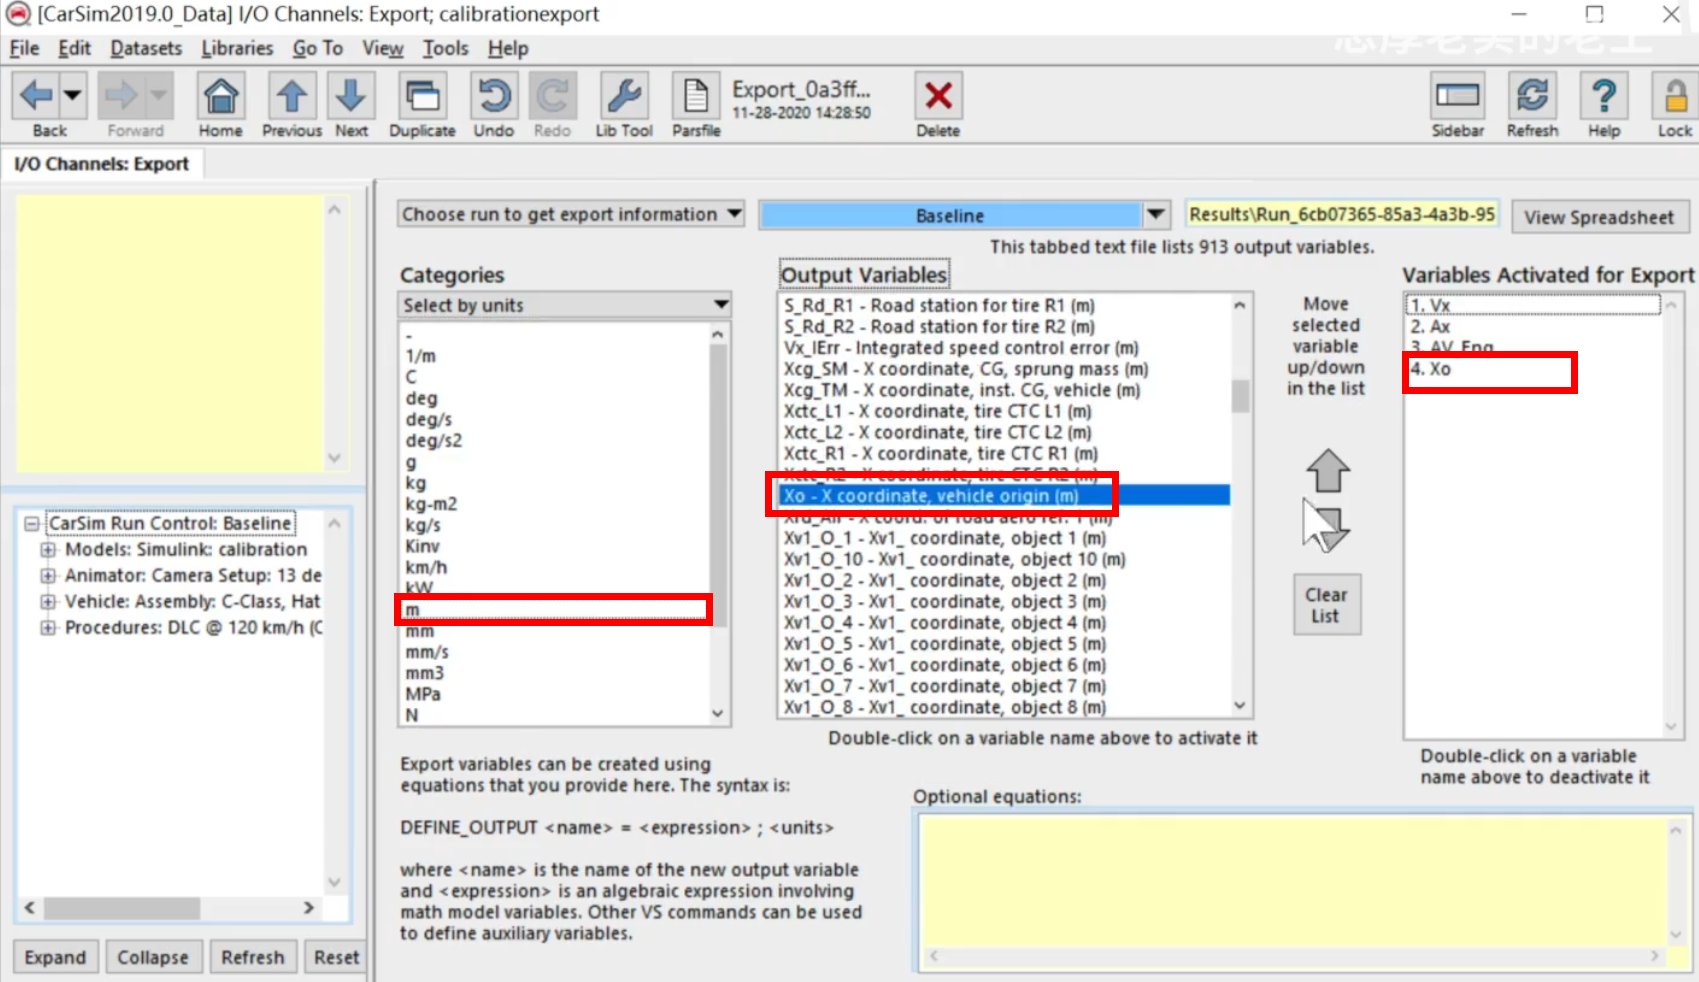Select unit 'kg-m2' in Categories list
This screenshot has height=982, width=1699.
431,504
